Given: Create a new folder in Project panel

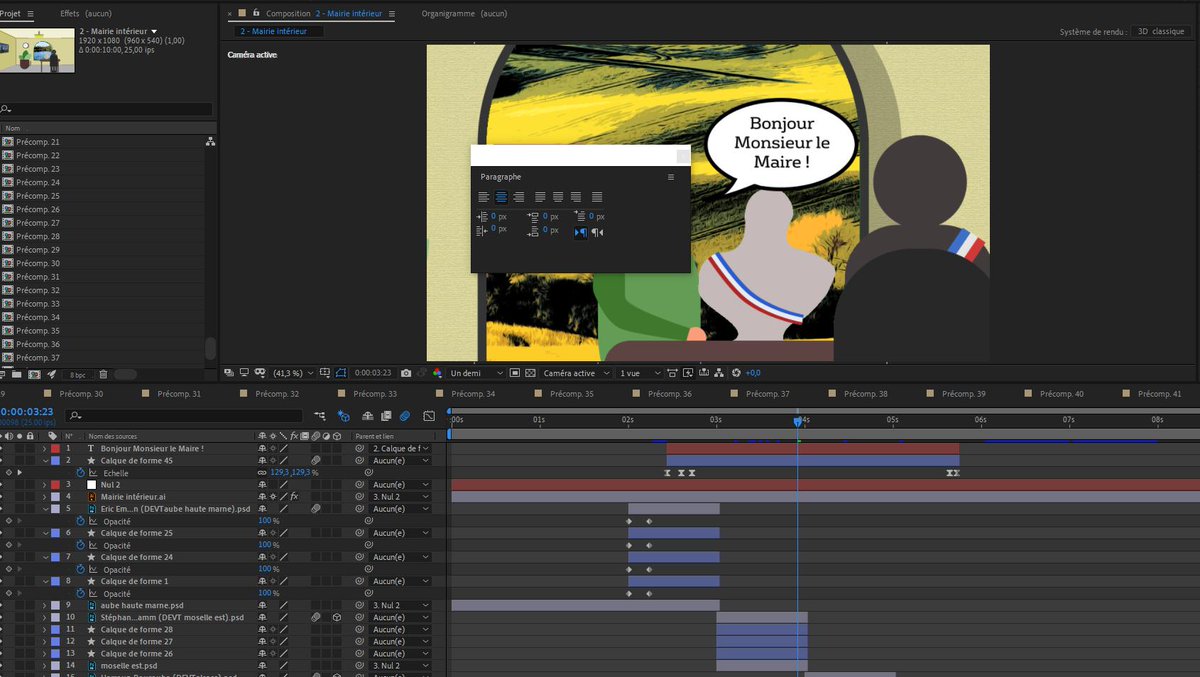Looking at the screenshot, I should (x=16, y=375).
